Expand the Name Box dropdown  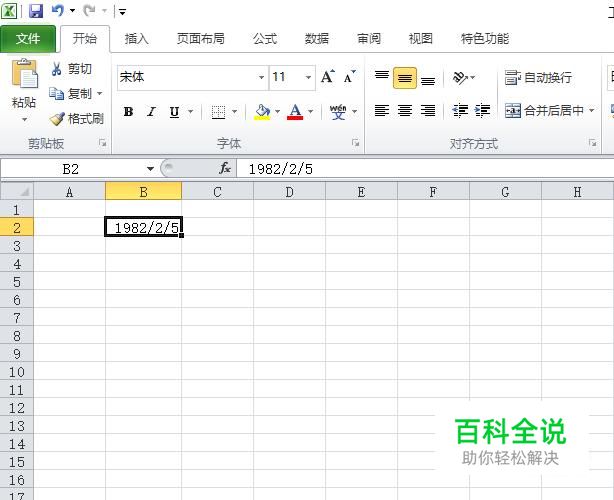tap(150, 169)
